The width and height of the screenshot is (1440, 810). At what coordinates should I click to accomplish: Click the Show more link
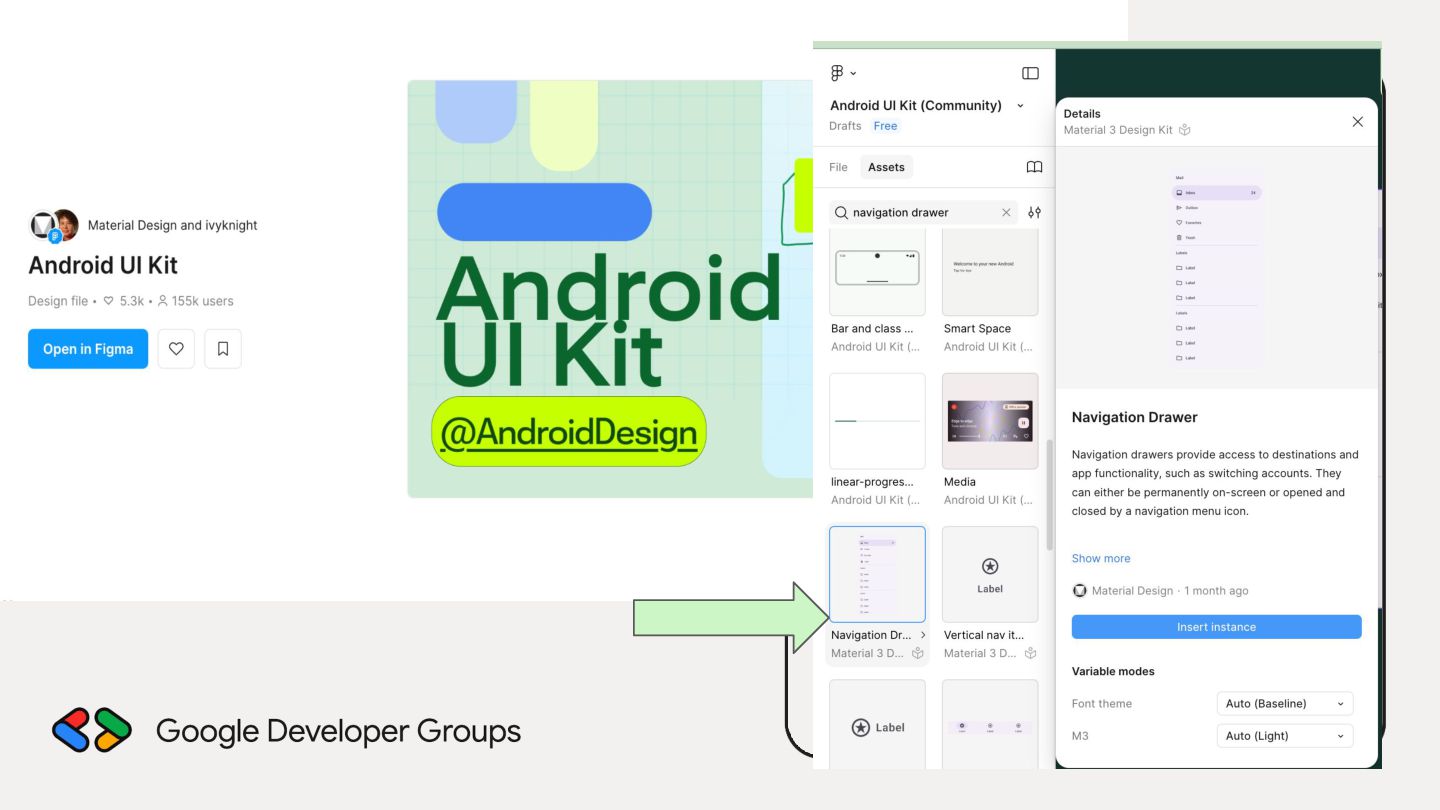click(1101, 558)
